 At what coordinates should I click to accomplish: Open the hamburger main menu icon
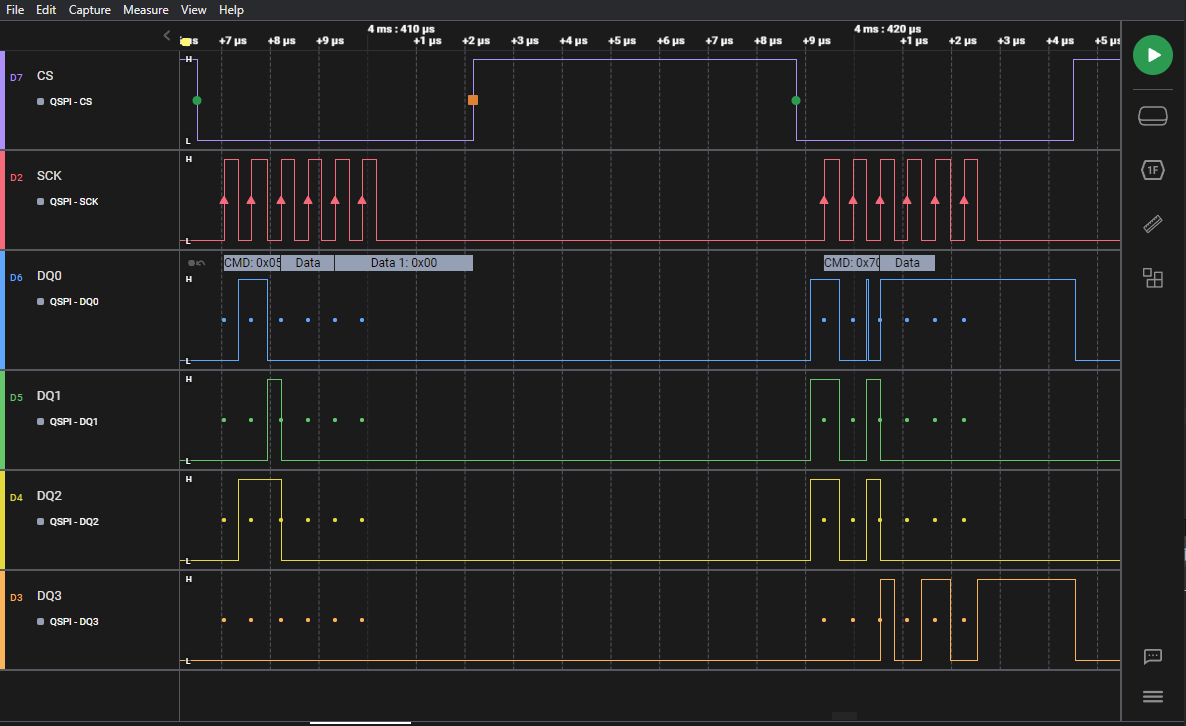pos(1152,697)
